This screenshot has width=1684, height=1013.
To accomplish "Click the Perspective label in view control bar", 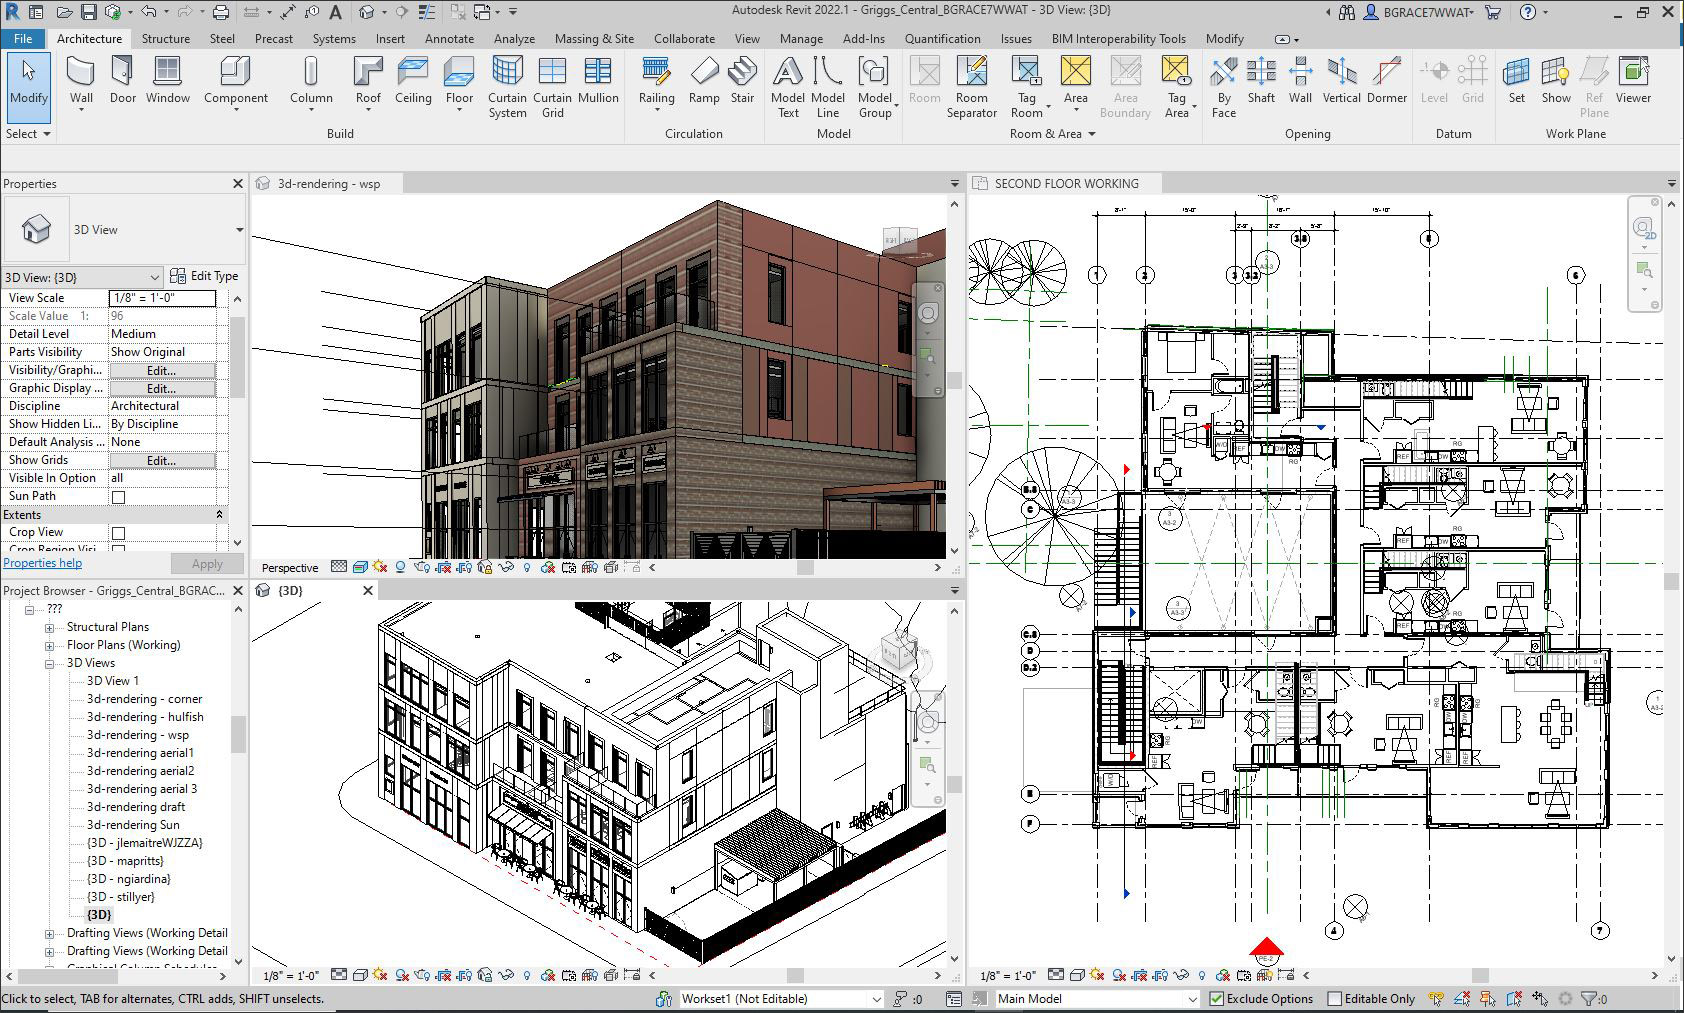I will [x=290, y=568].
